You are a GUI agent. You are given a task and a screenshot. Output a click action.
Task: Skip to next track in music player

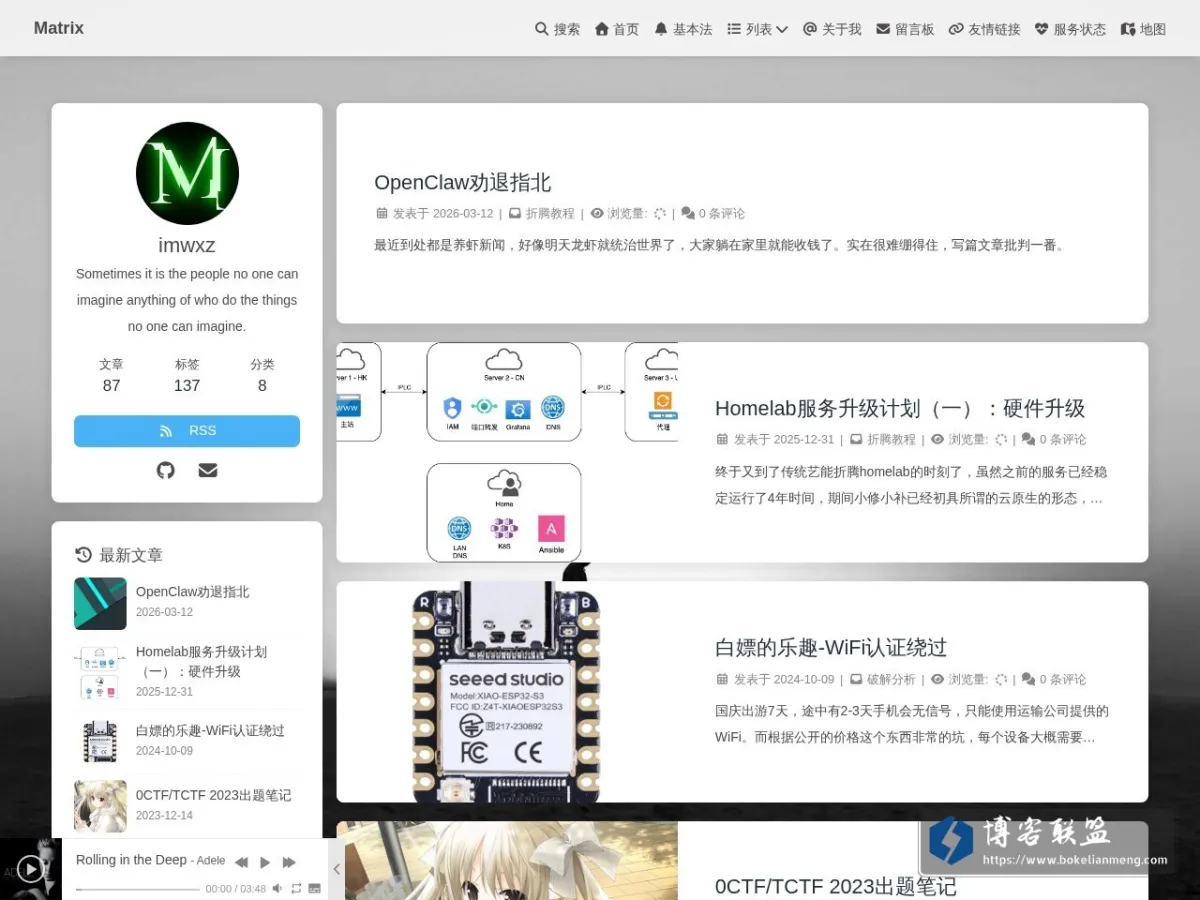point(289,862)
